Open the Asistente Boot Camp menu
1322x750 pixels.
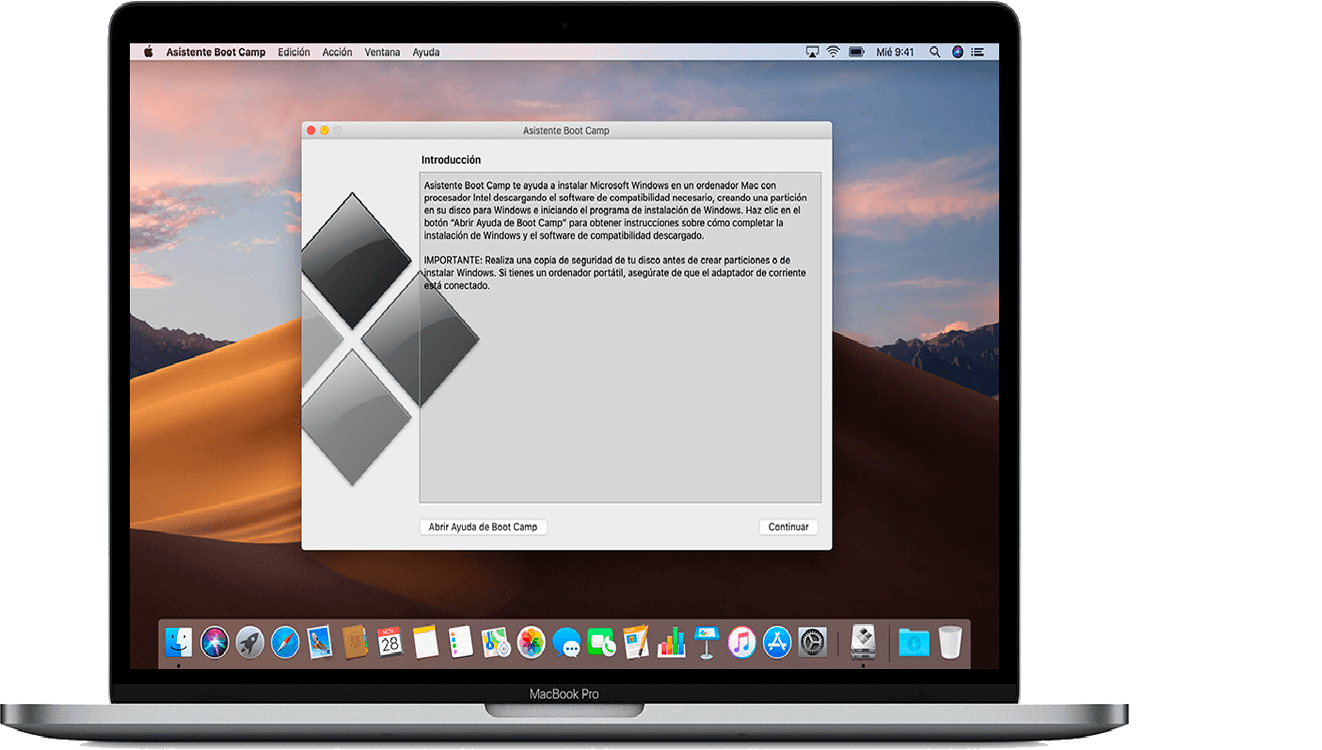[216, 52]
